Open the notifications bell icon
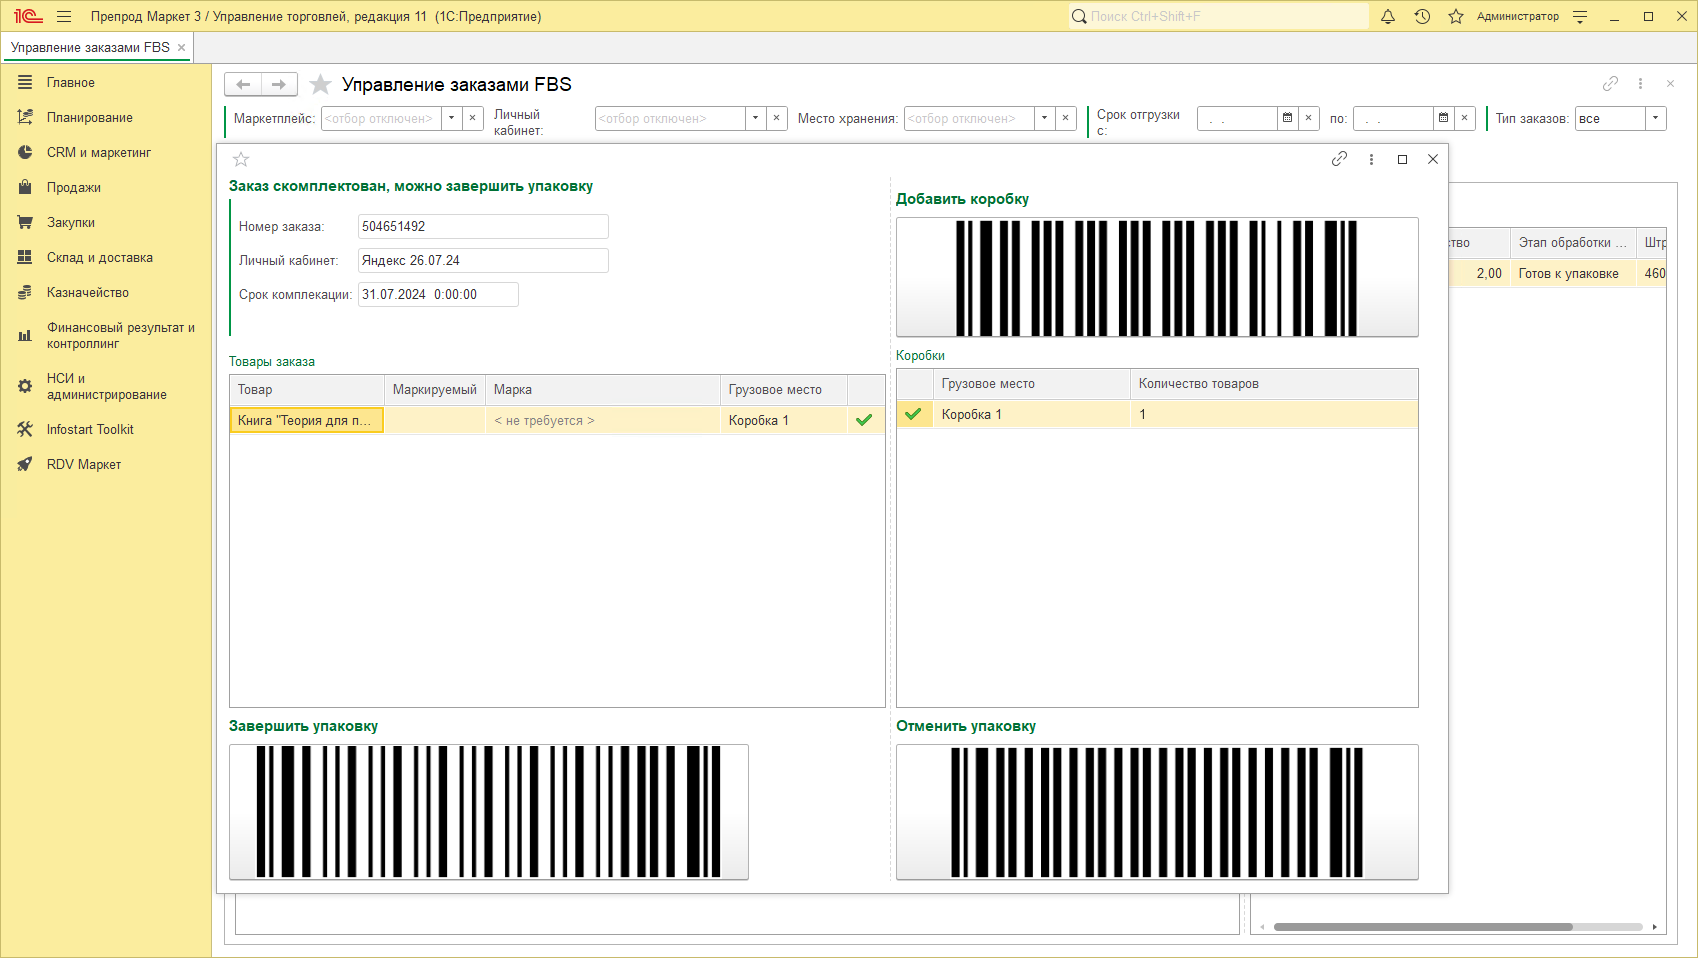This screenshot has height=958, width=1698. [x=1388, y=16]
